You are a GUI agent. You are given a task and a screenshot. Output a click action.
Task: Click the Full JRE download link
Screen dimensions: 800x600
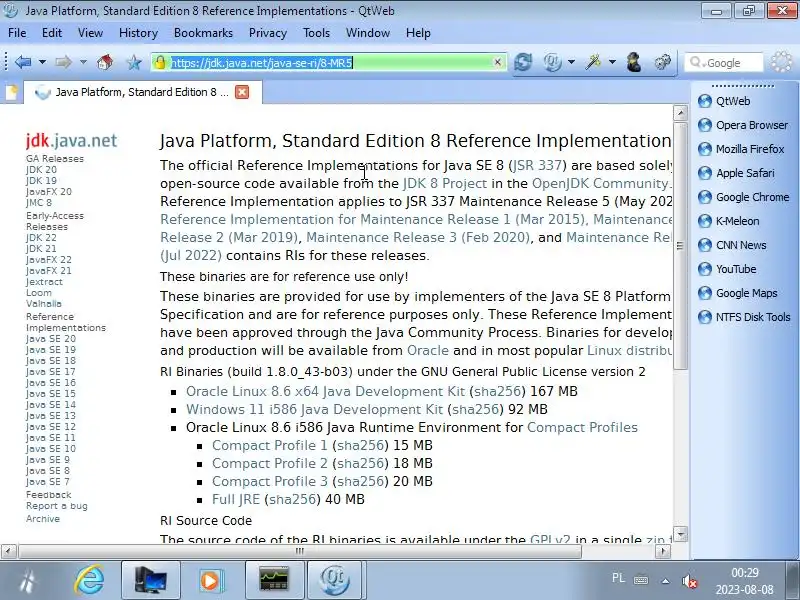click(236, 499)
